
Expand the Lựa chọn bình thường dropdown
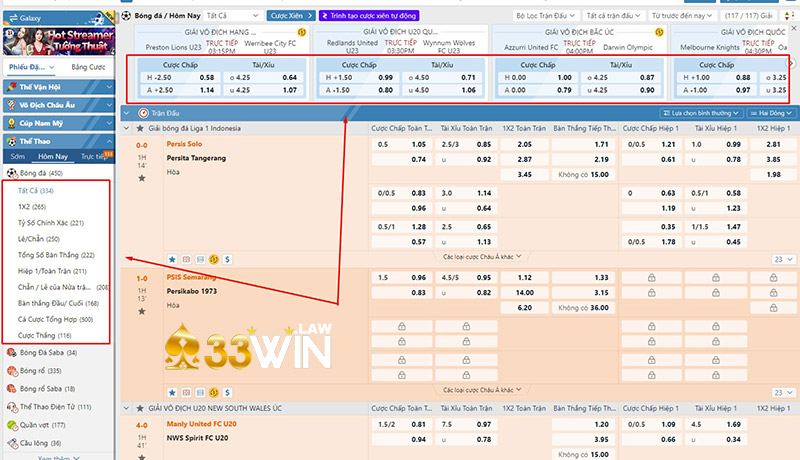pos(707,113)
